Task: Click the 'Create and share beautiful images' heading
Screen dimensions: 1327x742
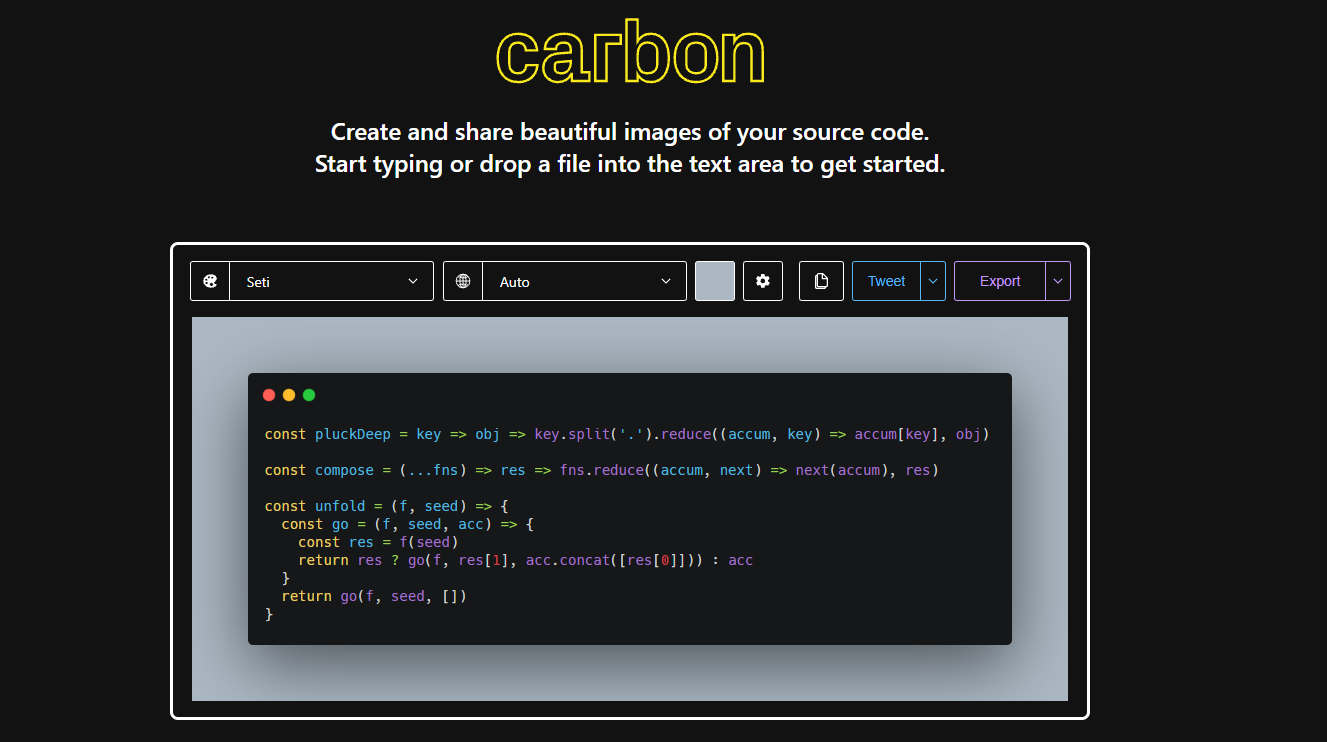Action: click(630, 132)
